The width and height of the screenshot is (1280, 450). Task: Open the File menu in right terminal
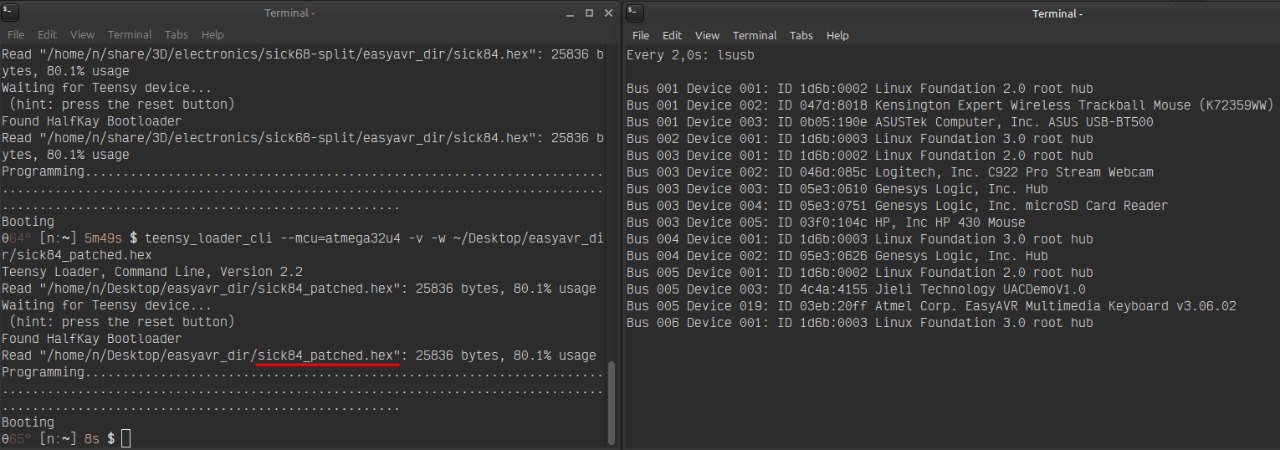click(x=641, y=35)
